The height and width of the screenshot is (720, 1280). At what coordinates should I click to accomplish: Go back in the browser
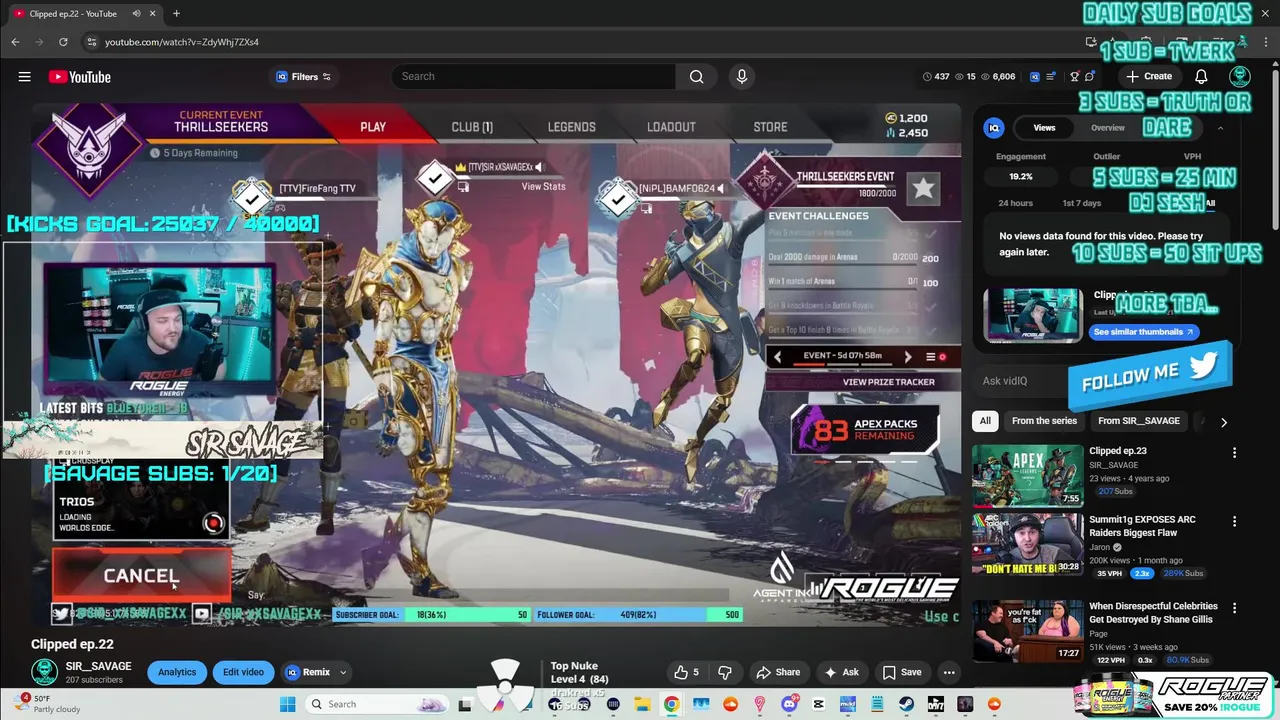pyautogui.click(x=15, y=42)
